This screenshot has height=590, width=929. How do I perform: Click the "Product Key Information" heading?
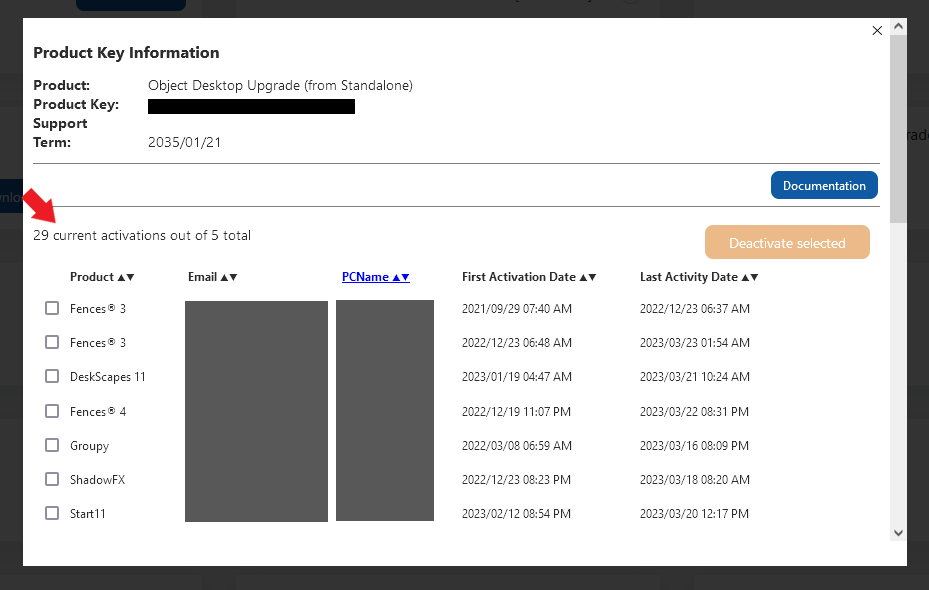pos(126,53)
